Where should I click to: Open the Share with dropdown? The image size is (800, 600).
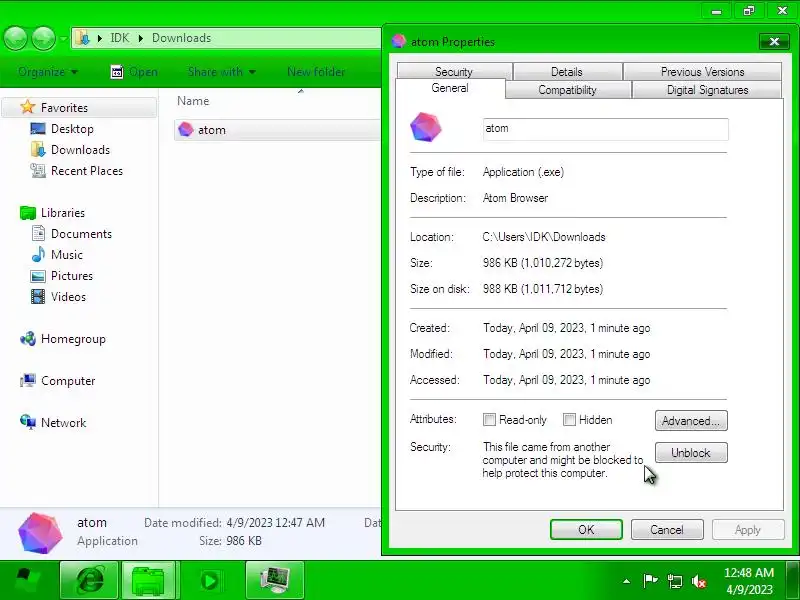(221, 72)
